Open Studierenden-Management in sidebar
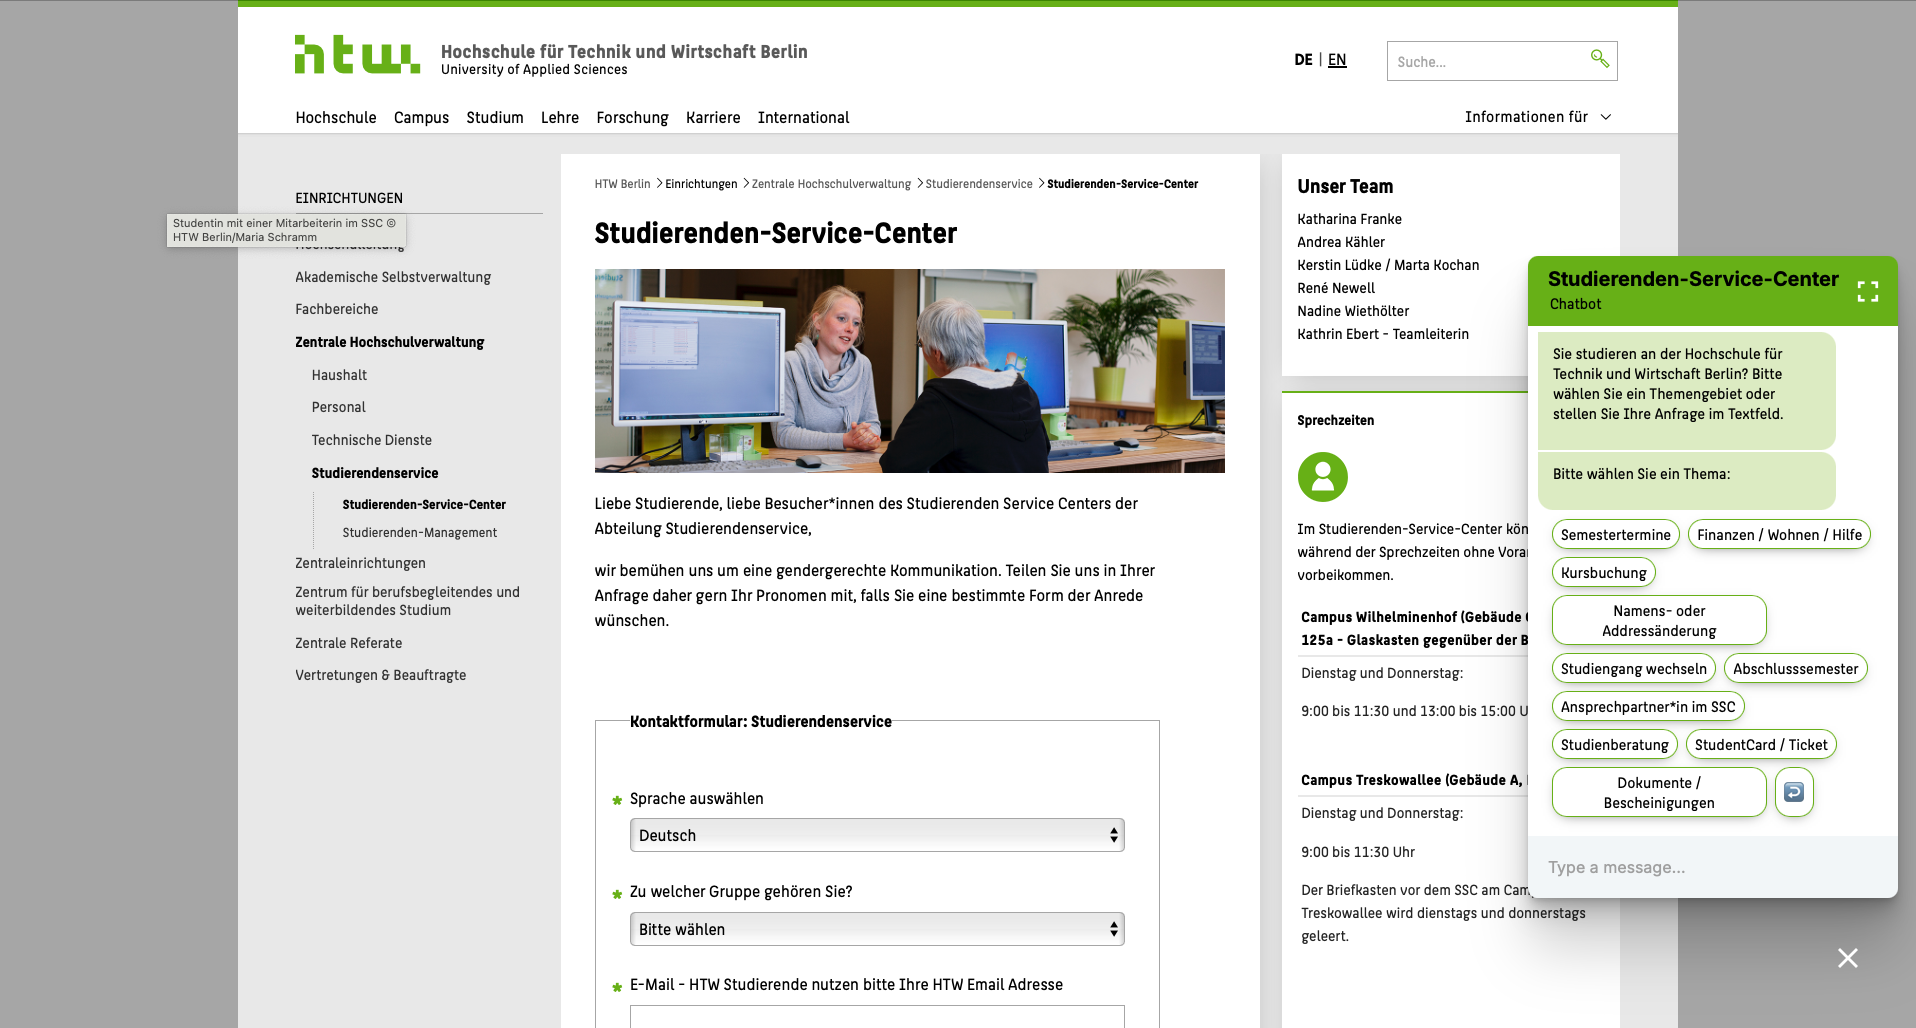Screen dimensions: 1916x1028 pos(419,533)
